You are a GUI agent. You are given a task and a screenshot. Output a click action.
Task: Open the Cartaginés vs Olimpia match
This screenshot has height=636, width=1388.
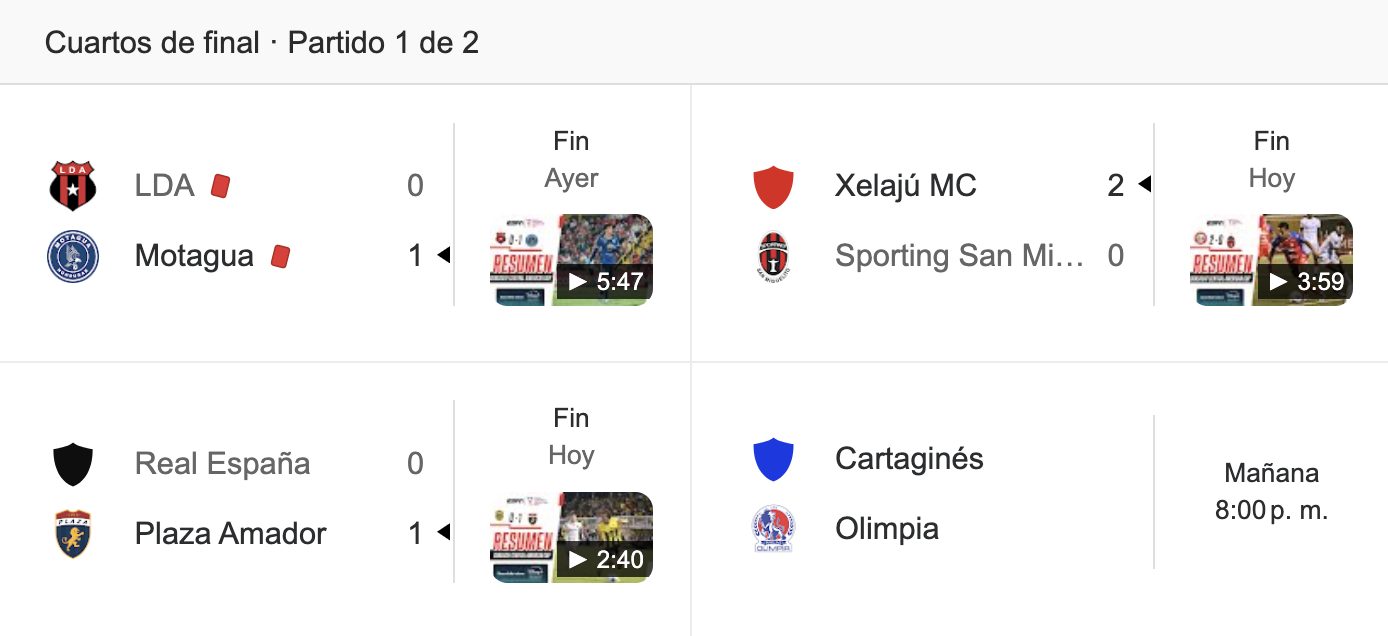[1040, 494]
